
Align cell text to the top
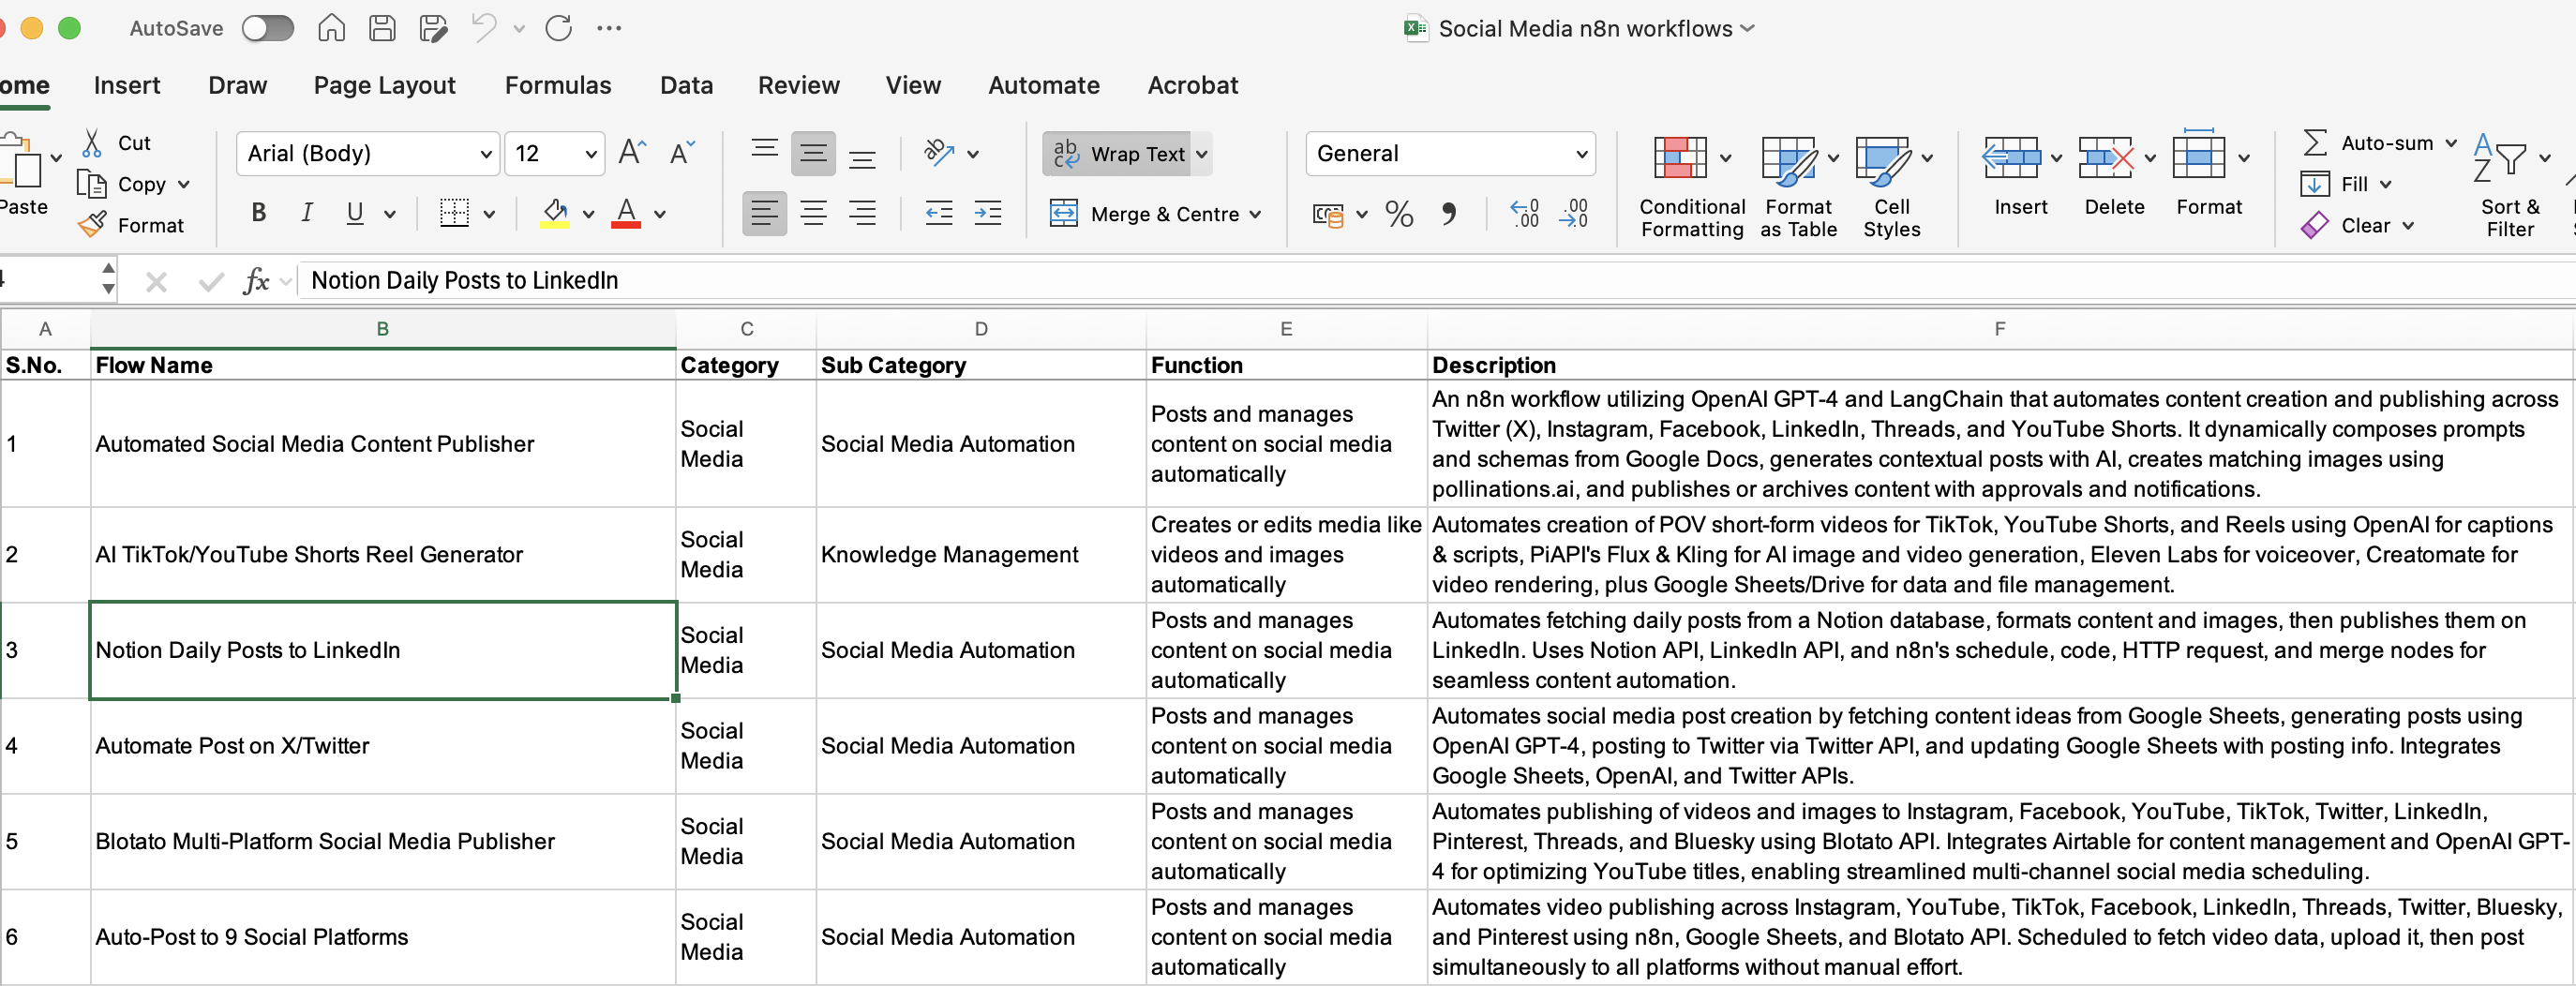click(765, 153)
